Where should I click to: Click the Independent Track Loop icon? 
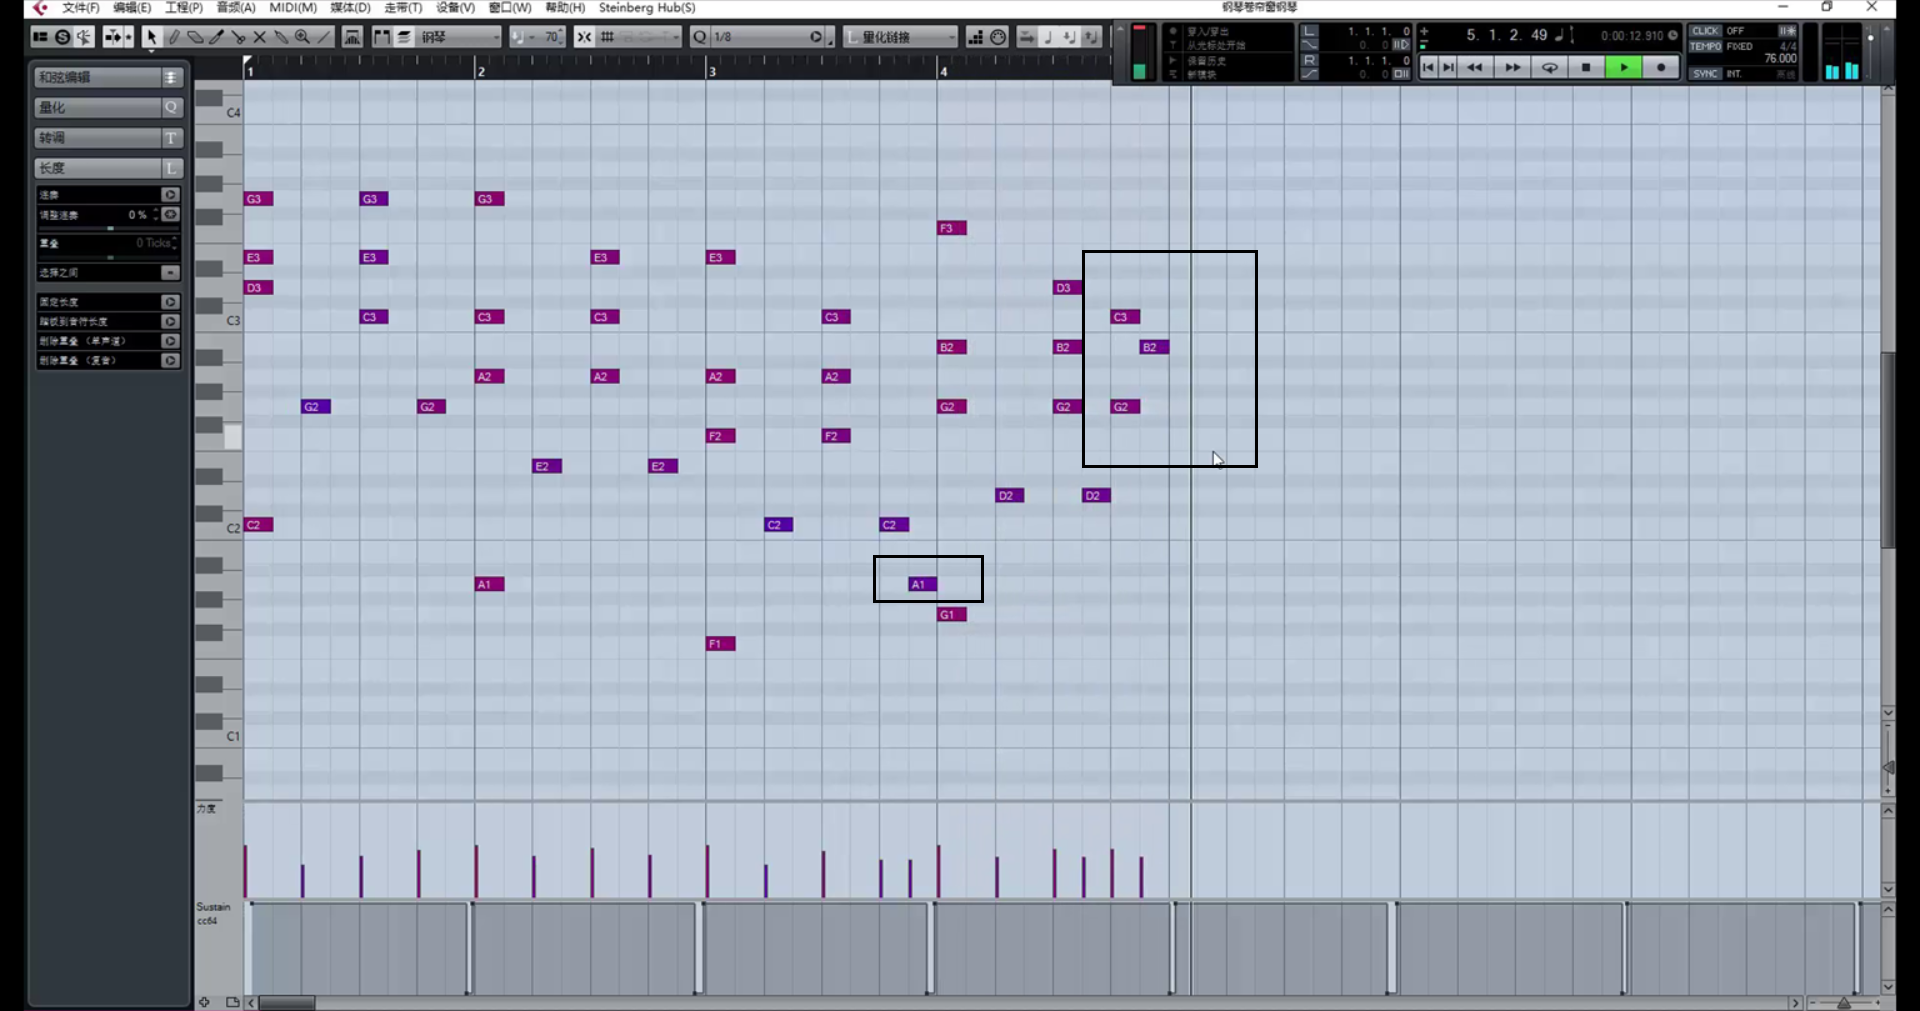tap(352, 37)
